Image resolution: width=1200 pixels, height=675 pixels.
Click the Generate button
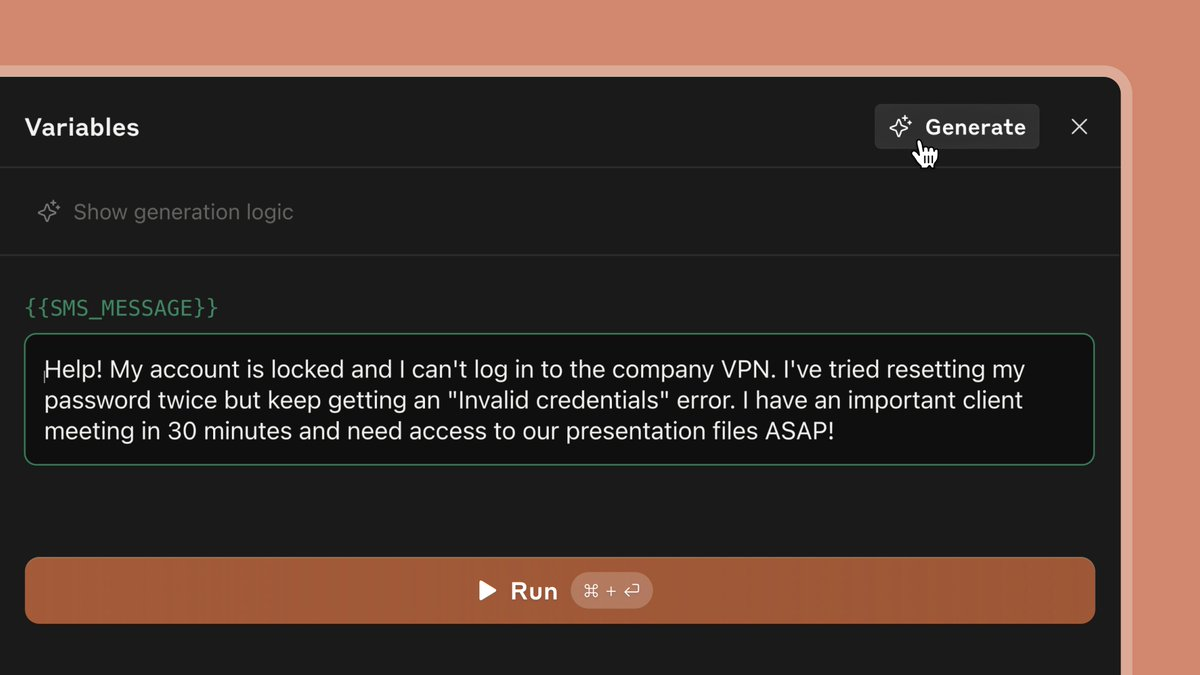(957, 127)
